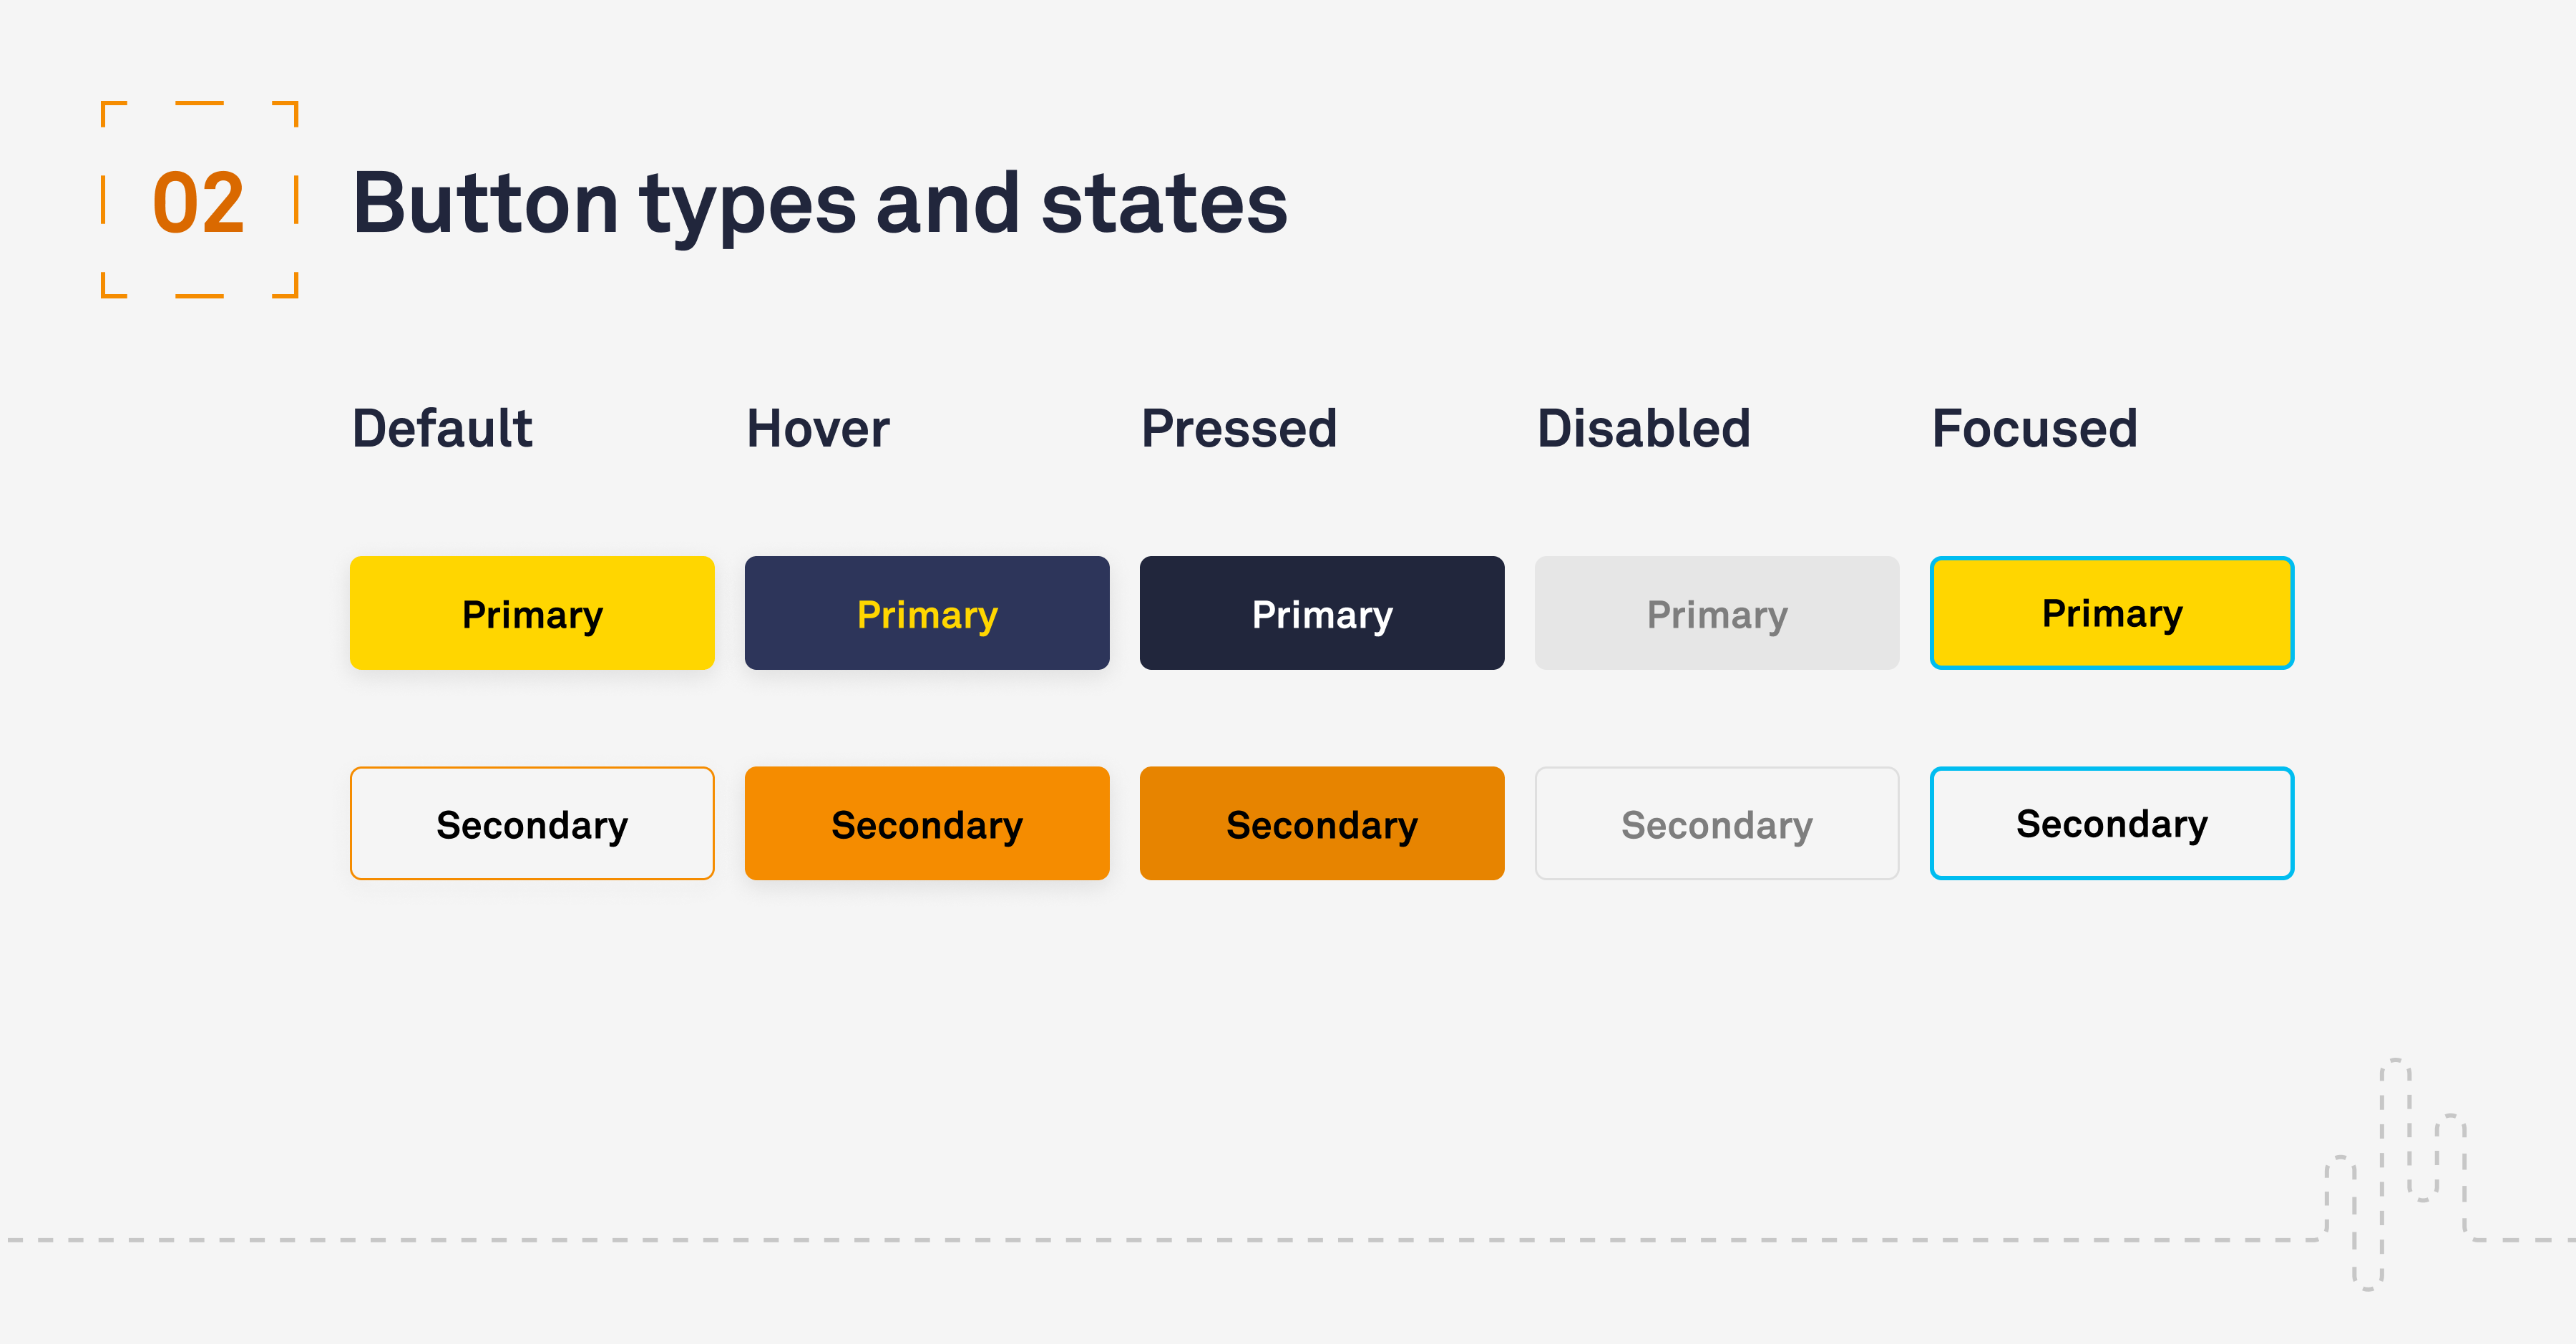This screenshot has height=1344, width=2576.
Task: Click the Secondary button under Pressed
Action: pyautogui.click(x=1321, y=824)
